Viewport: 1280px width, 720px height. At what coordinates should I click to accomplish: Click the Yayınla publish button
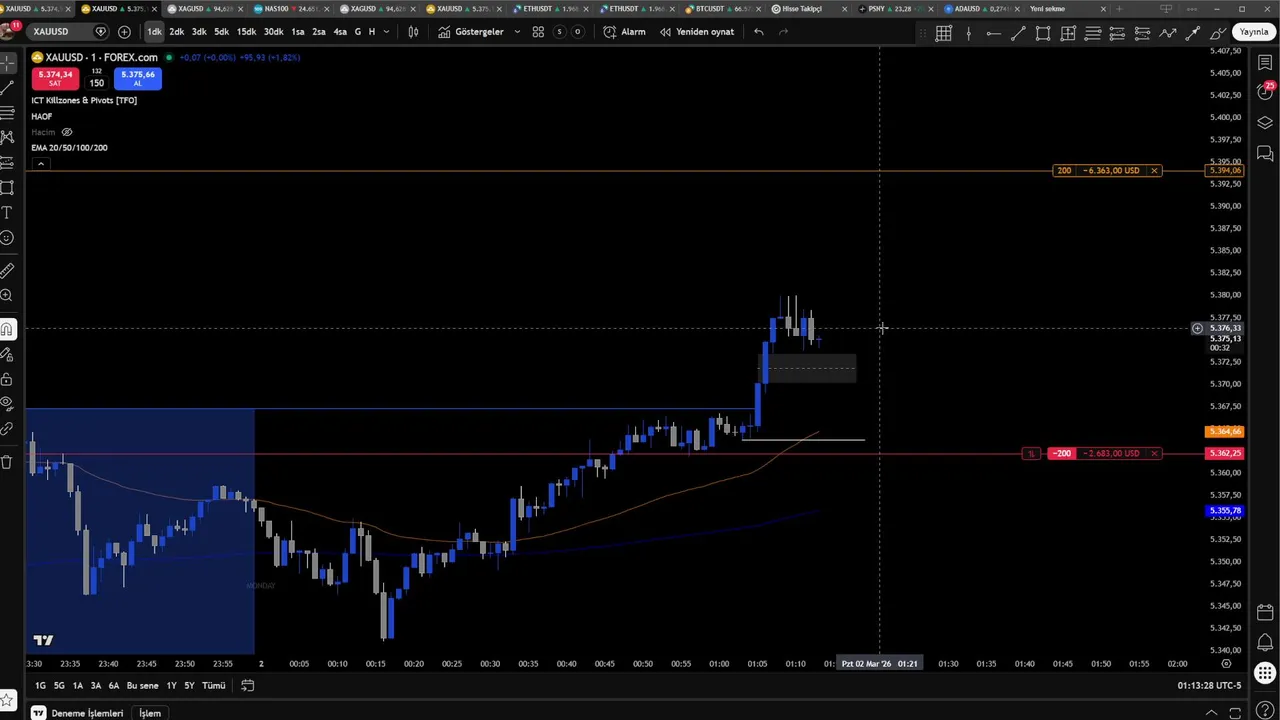[1254, 32]
